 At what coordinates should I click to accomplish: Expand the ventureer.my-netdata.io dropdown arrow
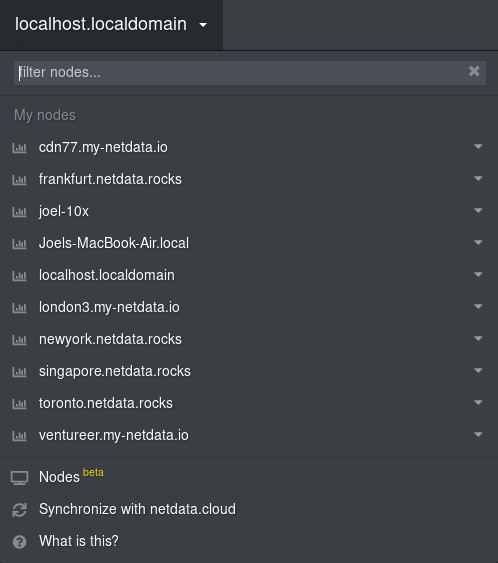click(x=478, y=434)
